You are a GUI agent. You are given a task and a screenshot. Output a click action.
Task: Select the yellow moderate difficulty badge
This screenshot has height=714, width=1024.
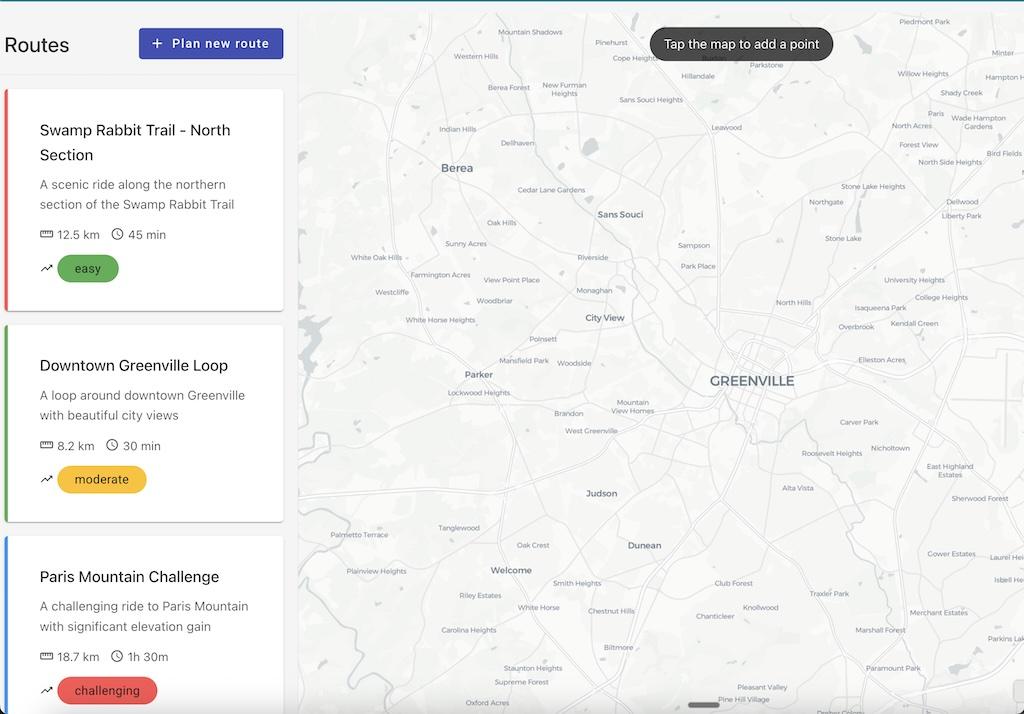click(x=102, y=479)
